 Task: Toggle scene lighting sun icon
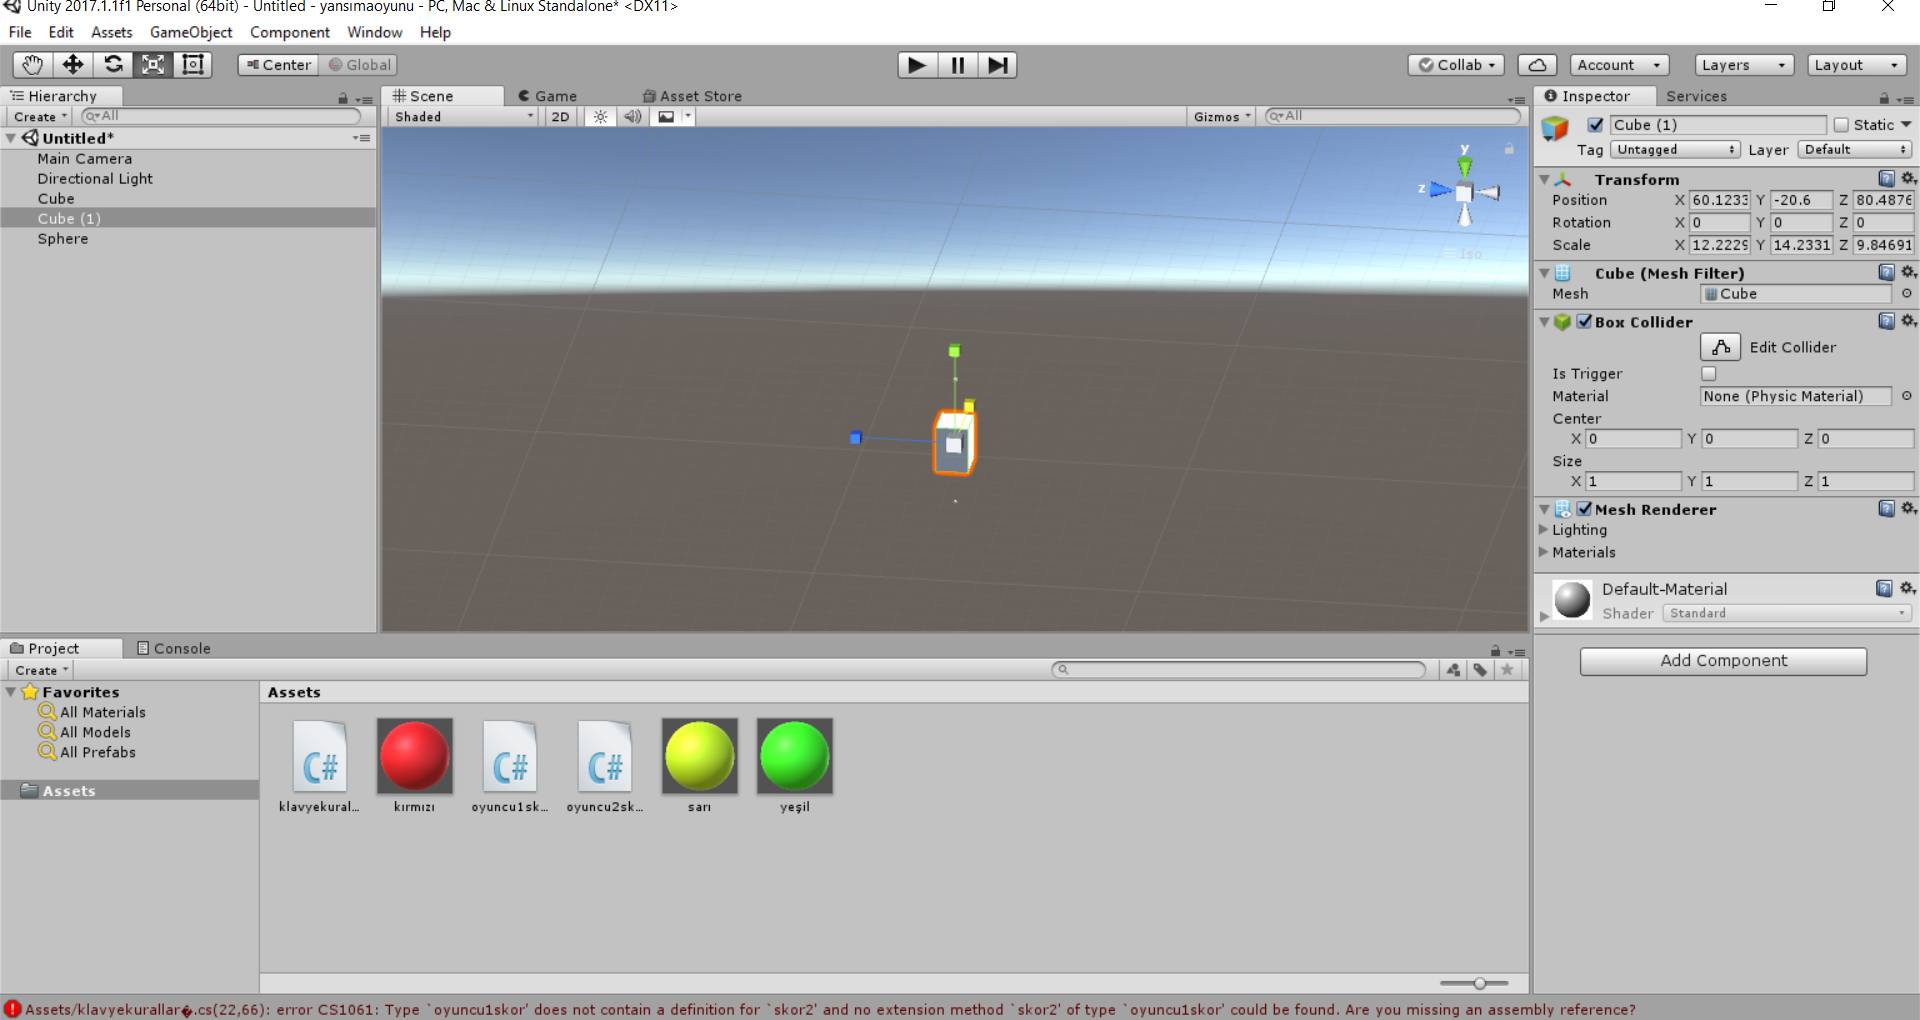(x=600, y=117)
